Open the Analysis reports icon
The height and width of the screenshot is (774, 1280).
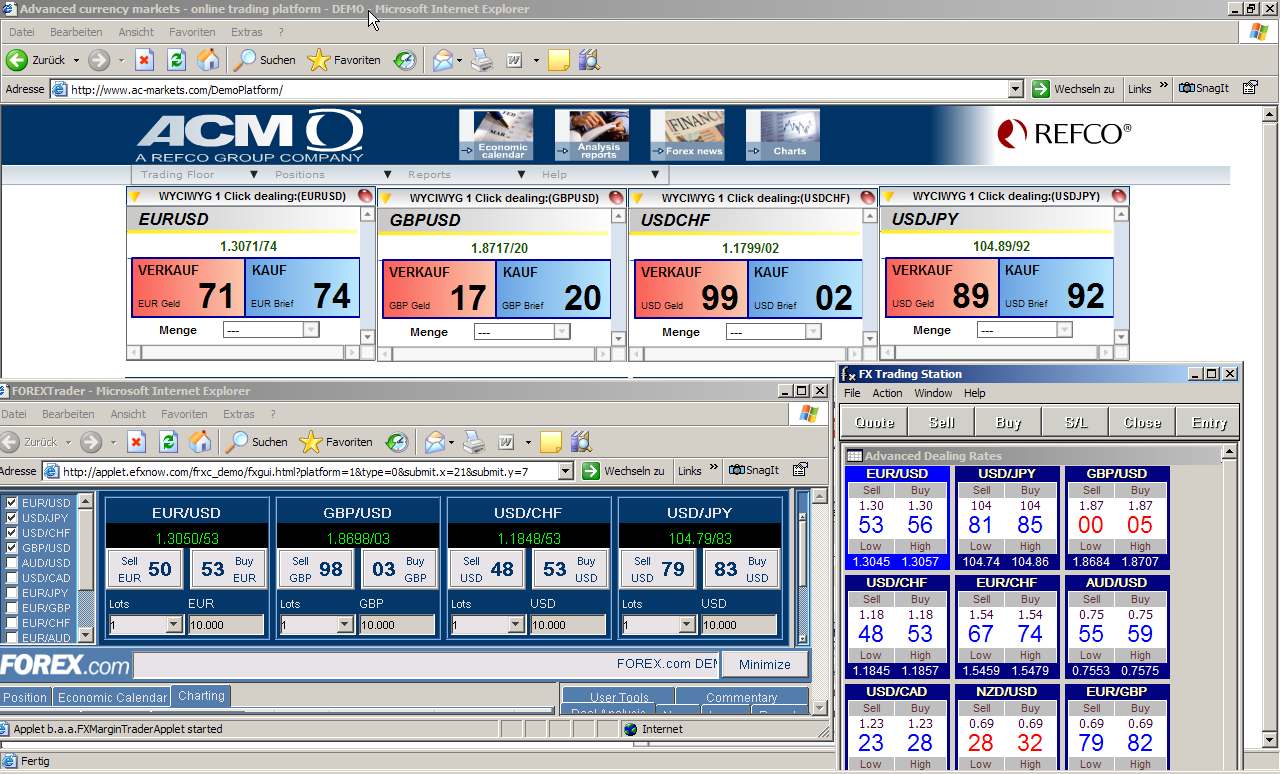coord(592,134)
